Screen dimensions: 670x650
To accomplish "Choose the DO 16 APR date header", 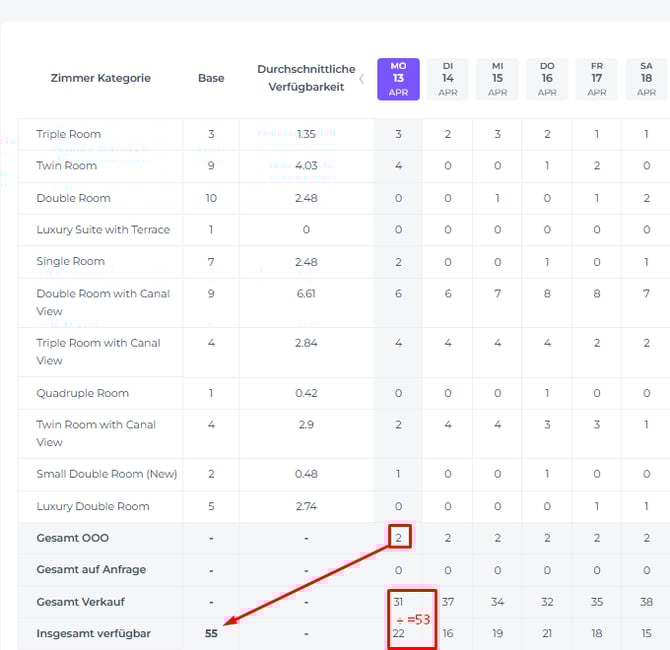I will [x=547, y=78].
